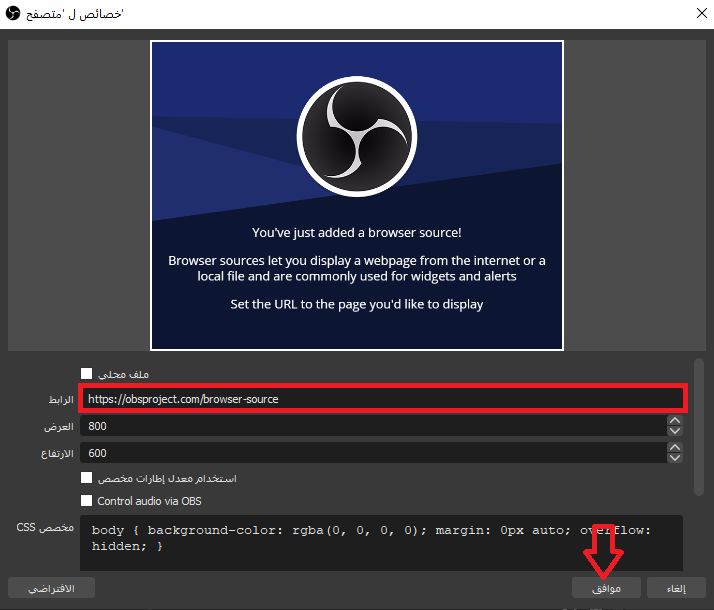This screenshot has height=610, width=714.
Task: Click the العرض width field showing 800
Action: [373, 426]
